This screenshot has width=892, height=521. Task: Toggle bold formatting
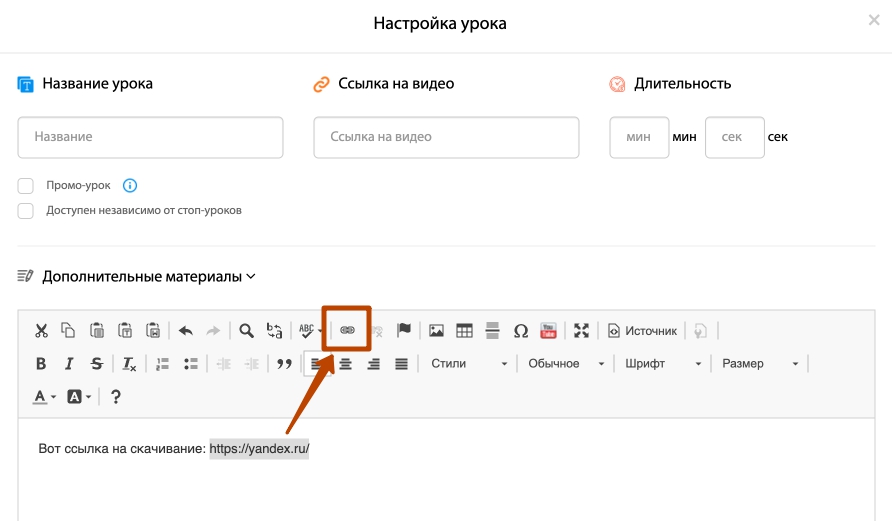41,363
